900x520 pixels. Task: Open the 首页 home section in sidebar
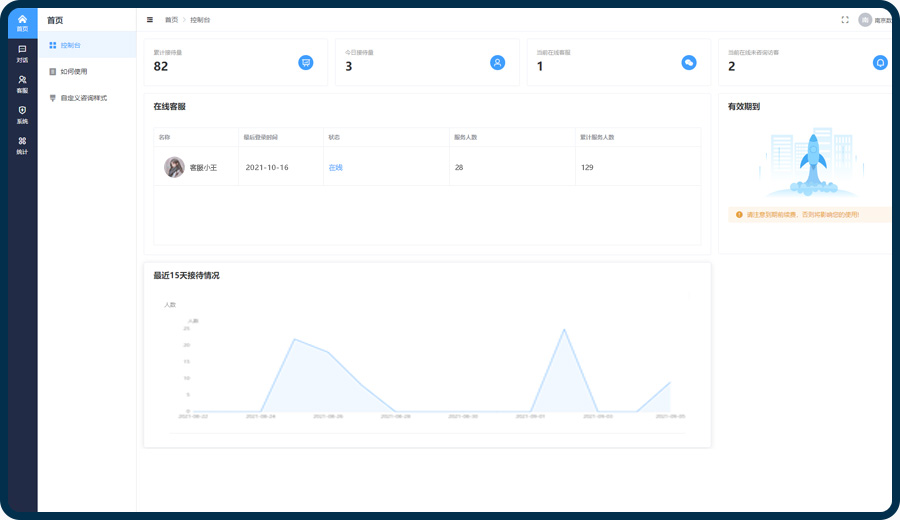pyautogui.click(x=22, y=22)
